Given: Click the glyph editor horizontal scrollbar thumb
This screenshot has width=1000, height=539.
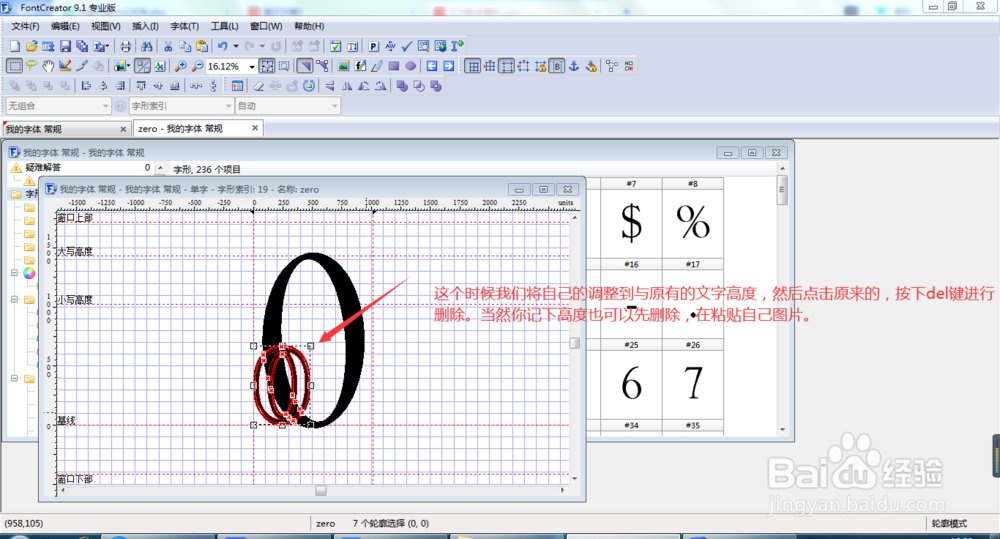Looking at the screenshot, I should 321,491.
